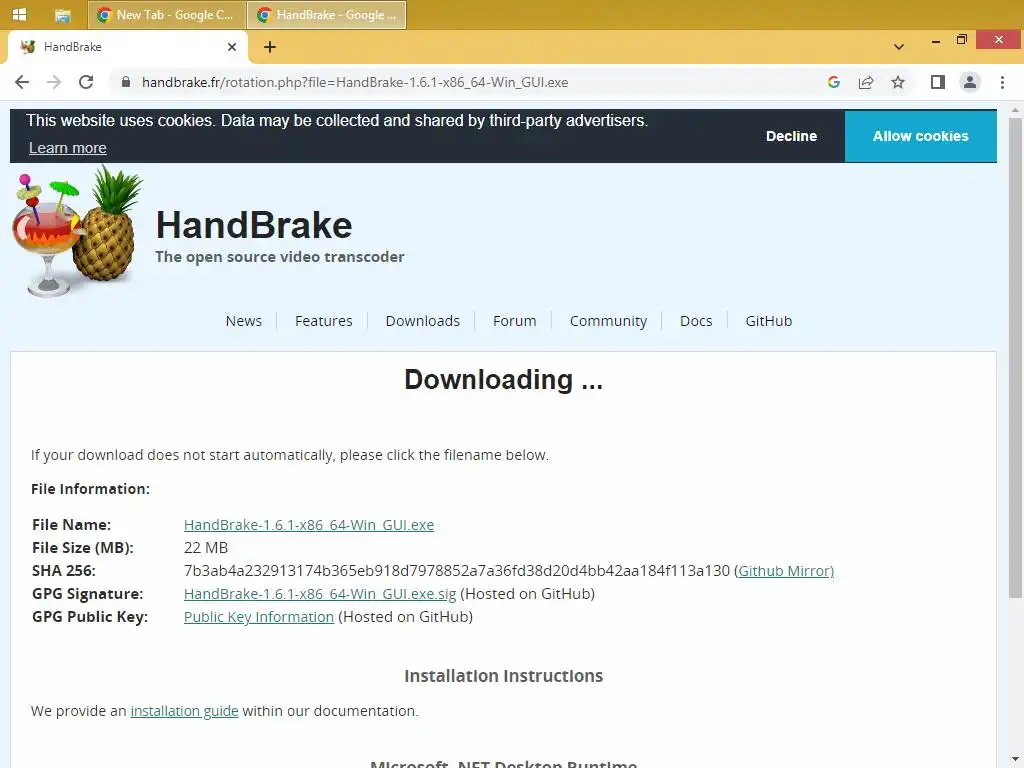Screen dimensions: 1024x768
Task: Go back to the previous page
Action: [x=22, y=82]
